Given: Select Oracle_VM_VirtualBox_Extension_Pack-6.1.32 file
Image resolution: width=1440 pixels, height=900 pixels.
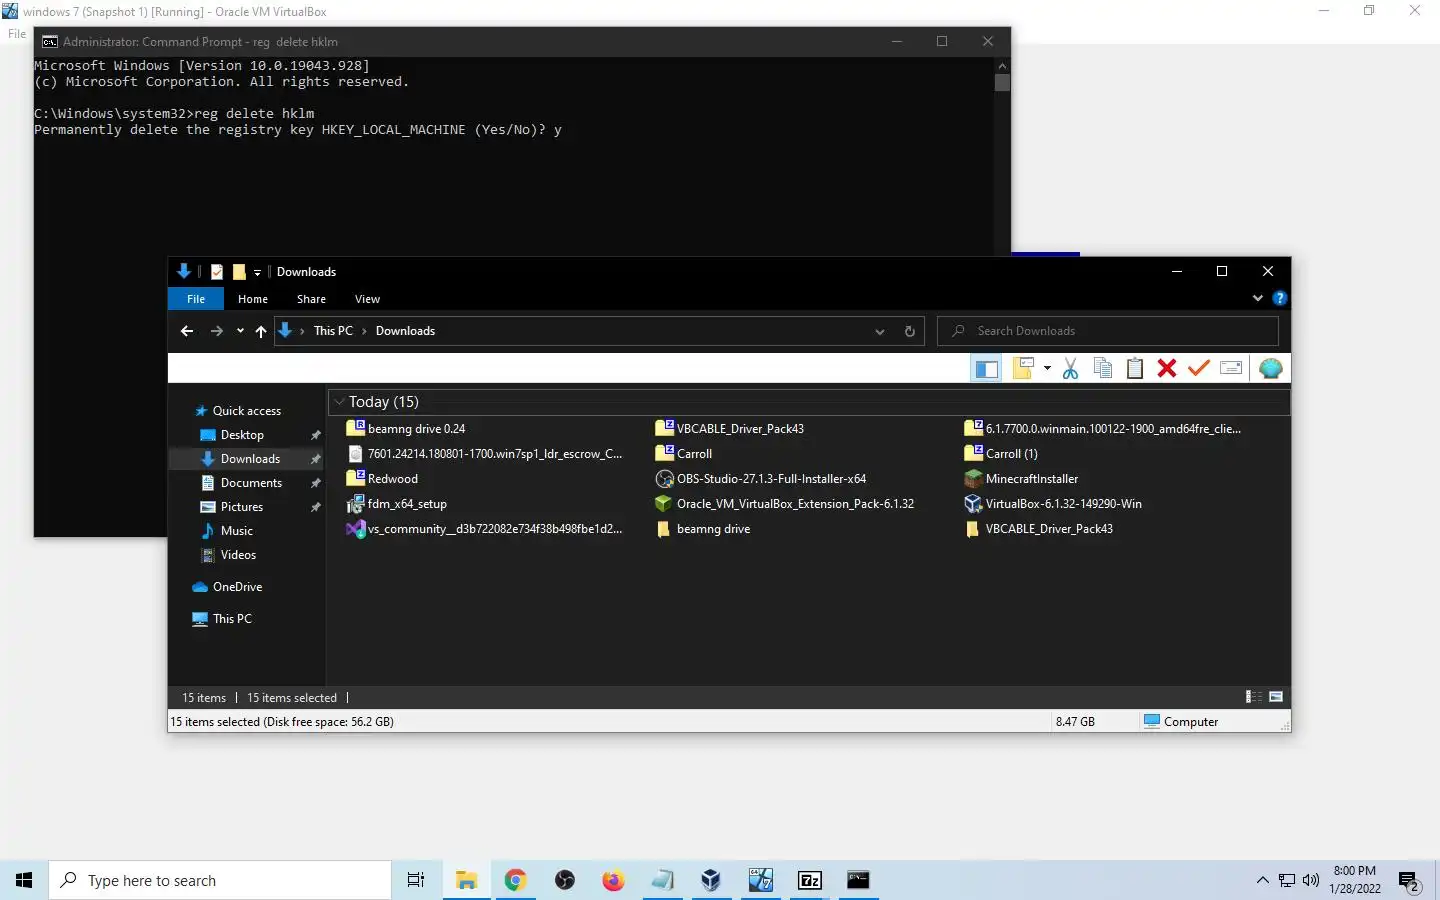Looking at the screenshot, I should pyautogui.click(x=784, y=504).
